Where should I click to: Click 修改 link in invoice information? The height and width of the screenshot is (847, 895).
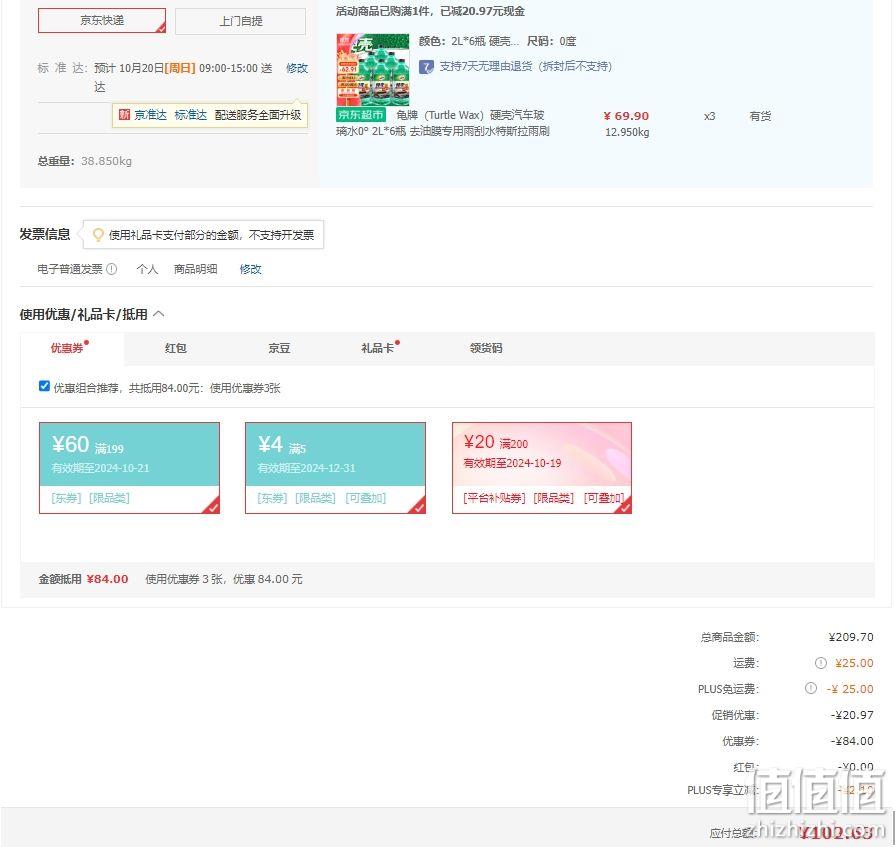point(250,269)
